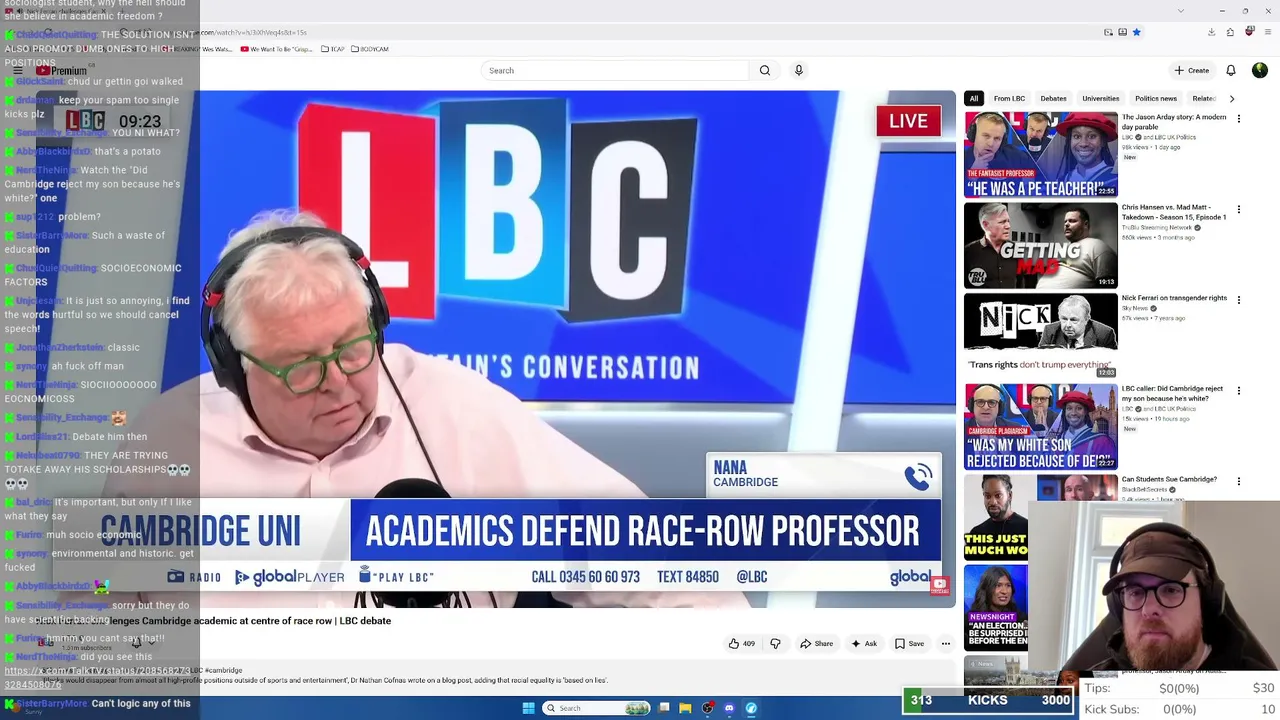Save the video to a playlist
The image size is (1280, 720).
[909, 644]
